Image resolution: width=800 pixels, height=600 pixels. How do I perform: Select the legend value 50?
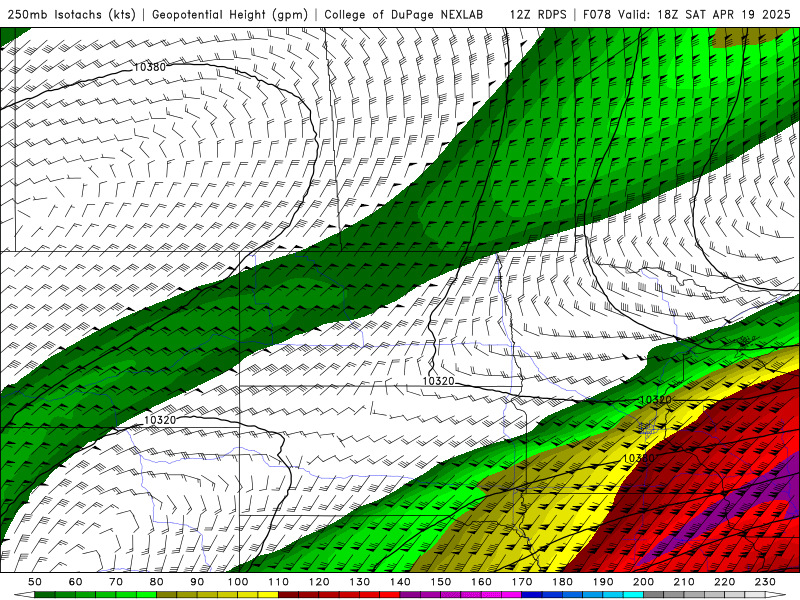(x=35, y=582)
